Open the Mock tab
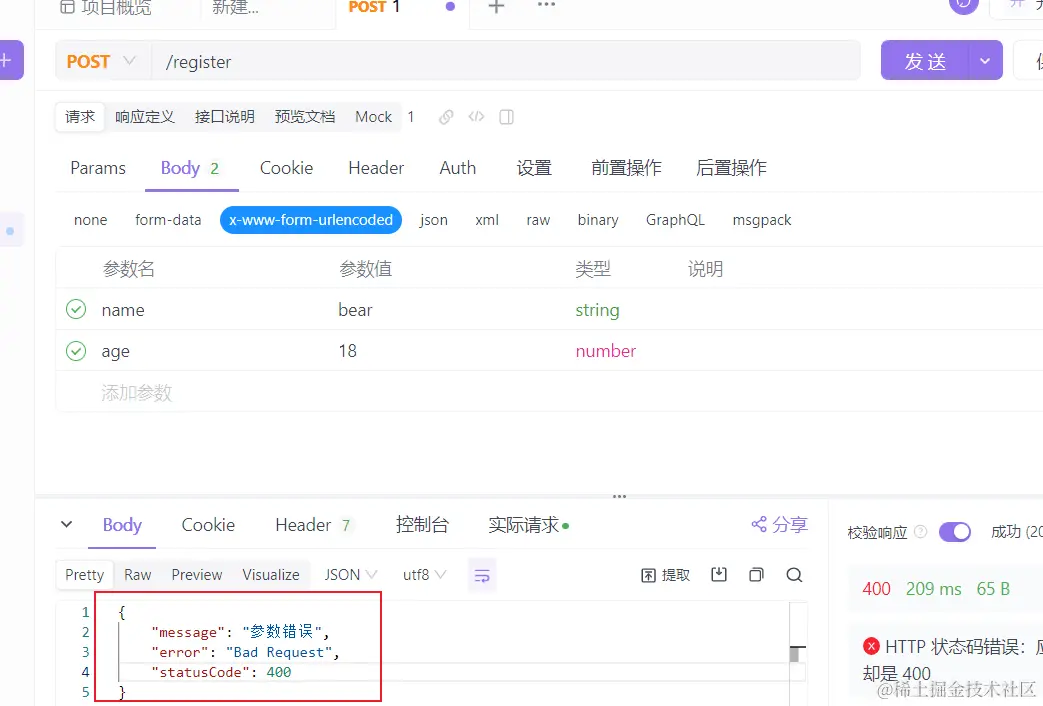The image size is (1043, 706). (x=373, y=117)
